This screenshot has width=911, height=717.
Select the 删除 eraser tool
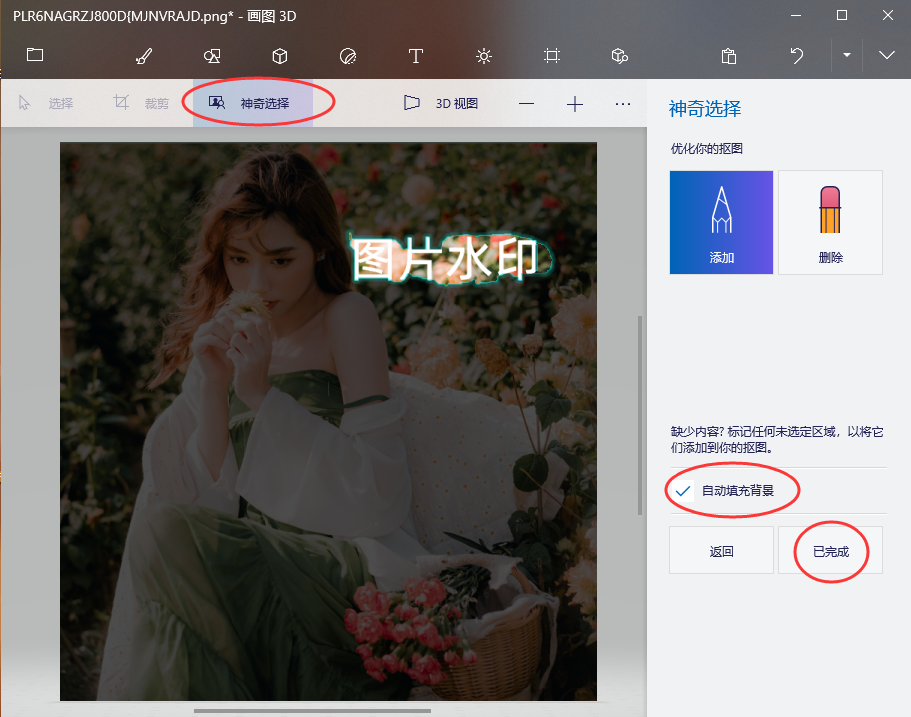(830, 222)
